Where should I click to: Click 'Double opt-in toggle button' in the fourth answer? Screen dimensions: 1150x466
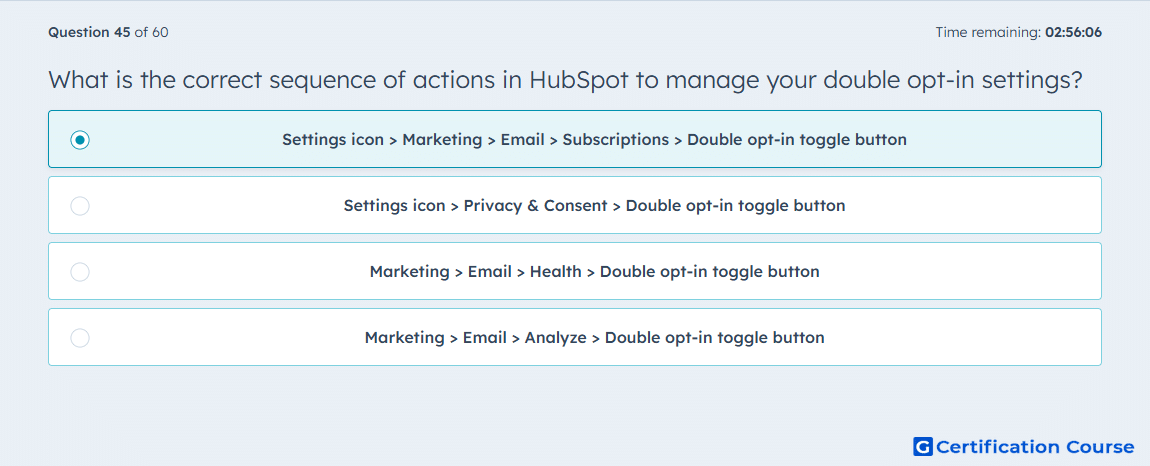coord(715,338)
